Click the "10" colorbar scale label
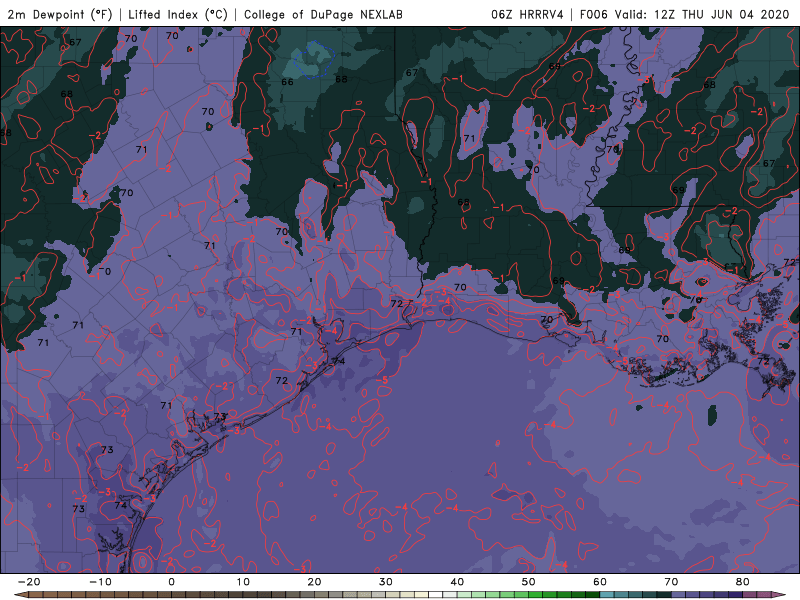 tap(243, 582)
